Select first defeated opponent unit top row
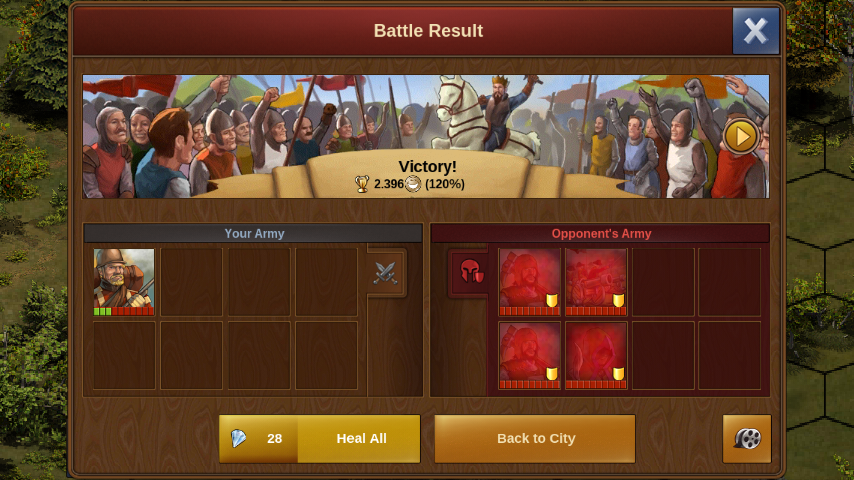 tap(529, 282)
